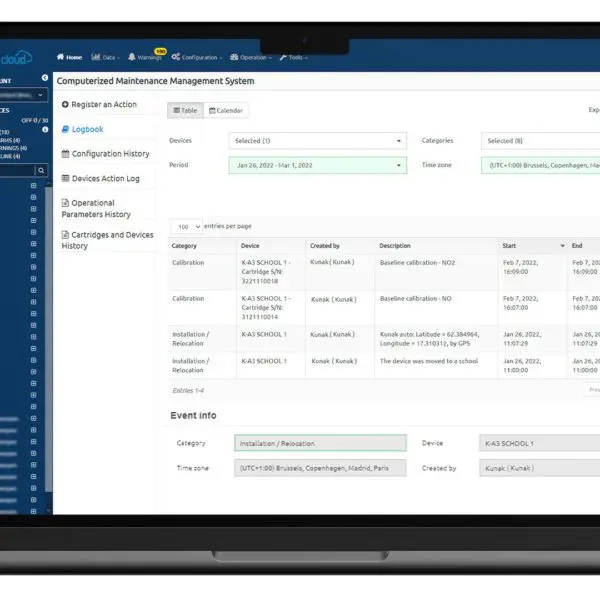600x600 pixels.
Task: Switch to the Table view tab
Action: click(x=186, y=111)
